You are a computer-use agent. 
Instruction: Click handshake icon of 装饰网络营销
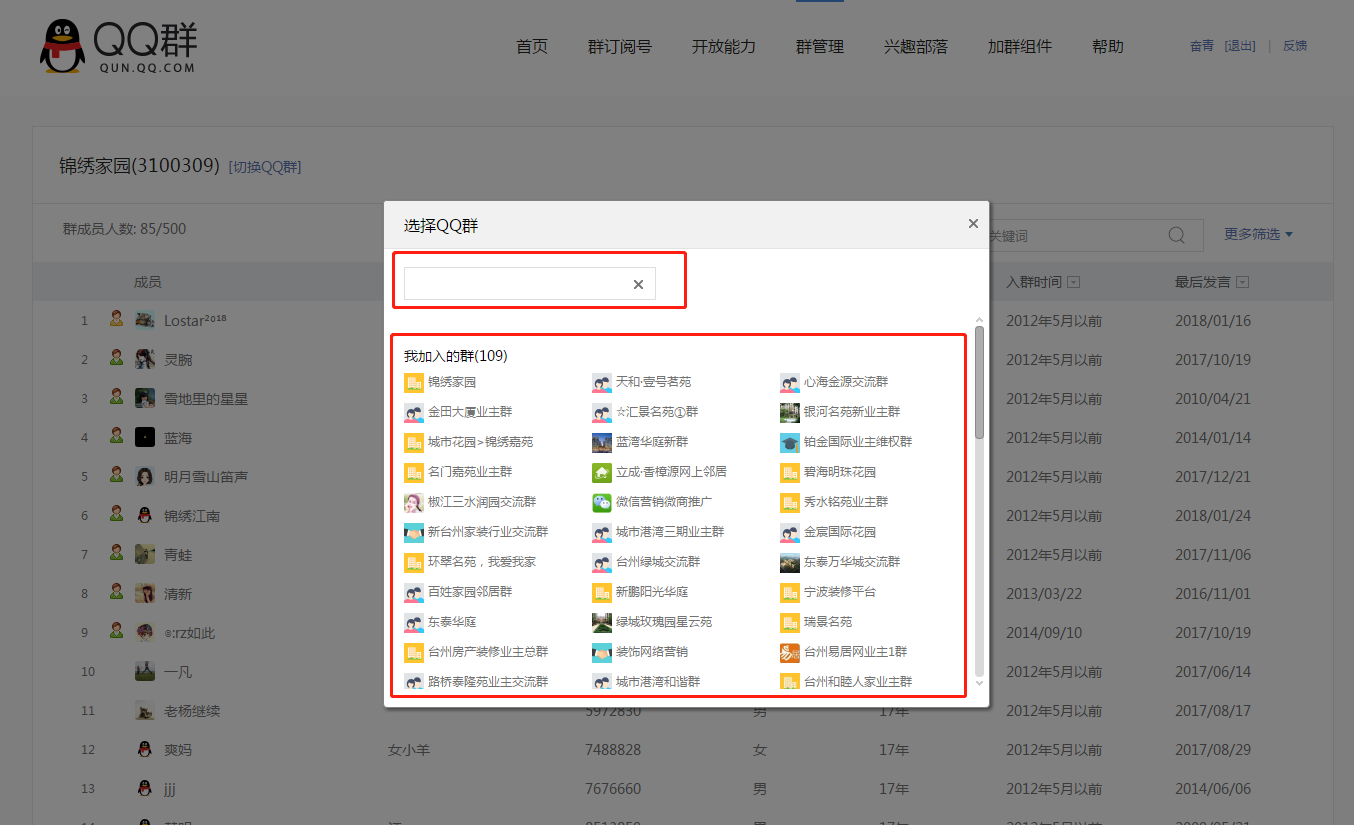602,652
